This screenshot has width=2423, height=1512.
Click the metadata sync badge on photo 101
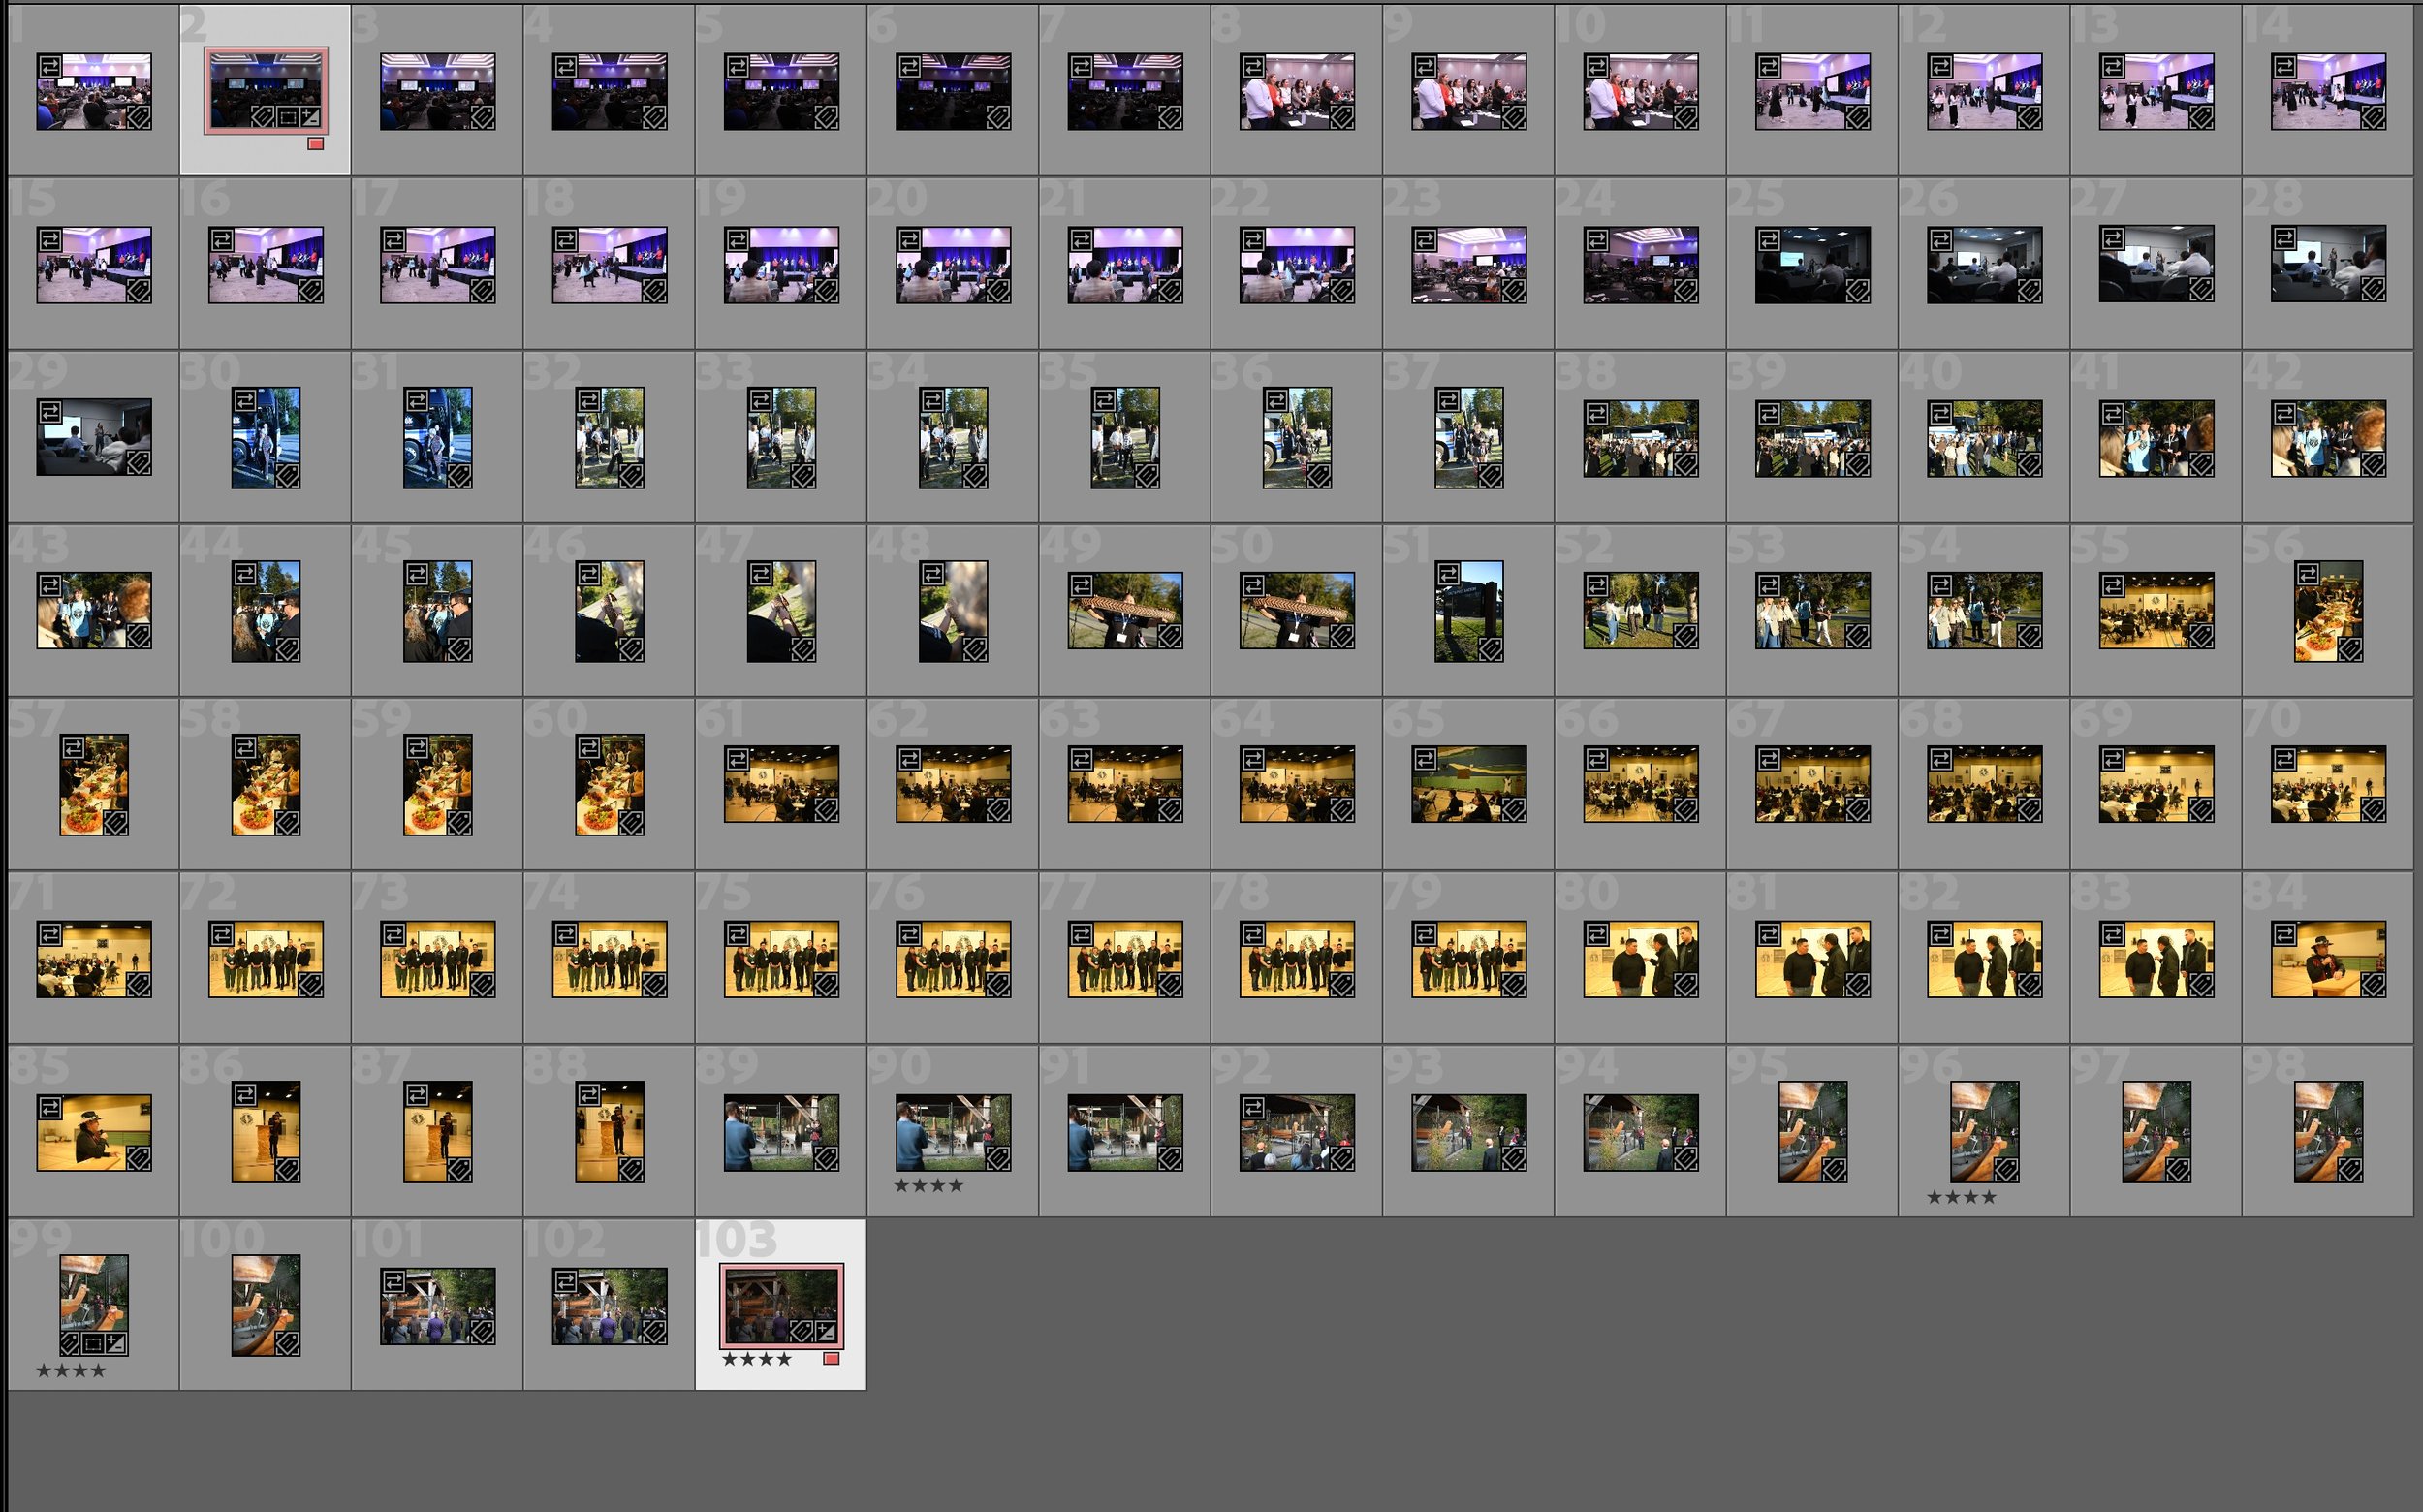point(394,1281)
